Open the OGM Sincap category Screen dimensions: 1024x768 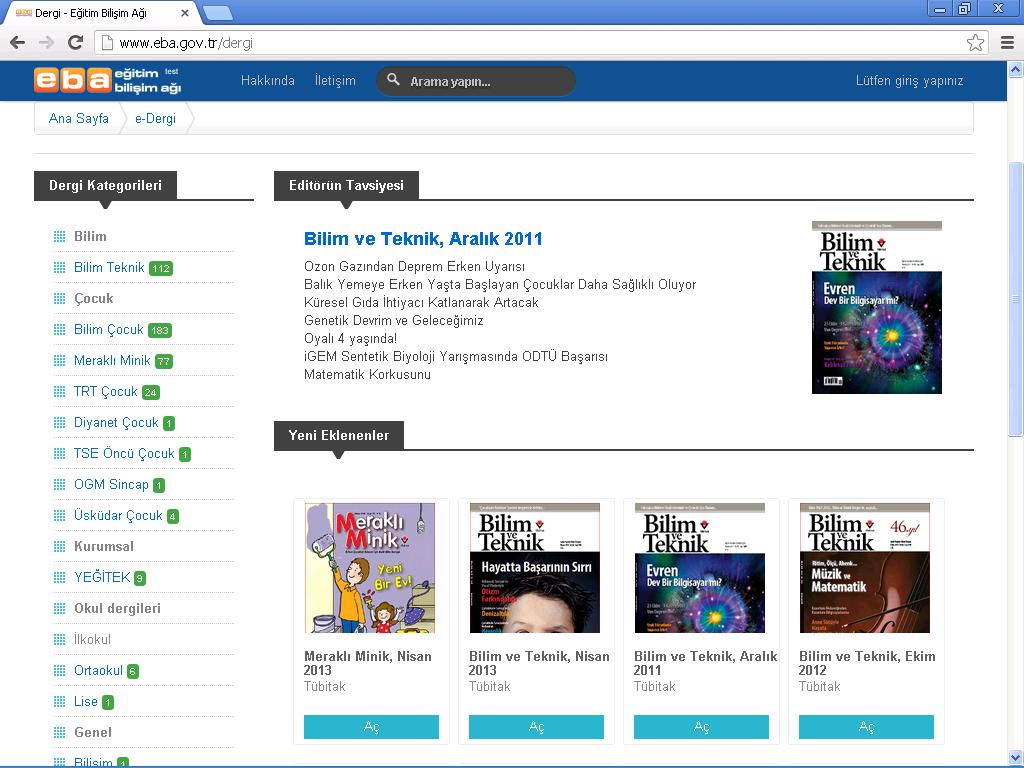coord(111,485)
